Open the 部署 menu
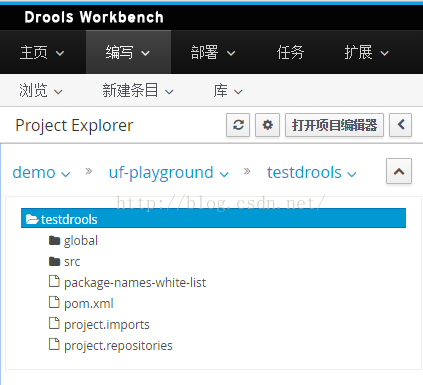 (213, 52)
